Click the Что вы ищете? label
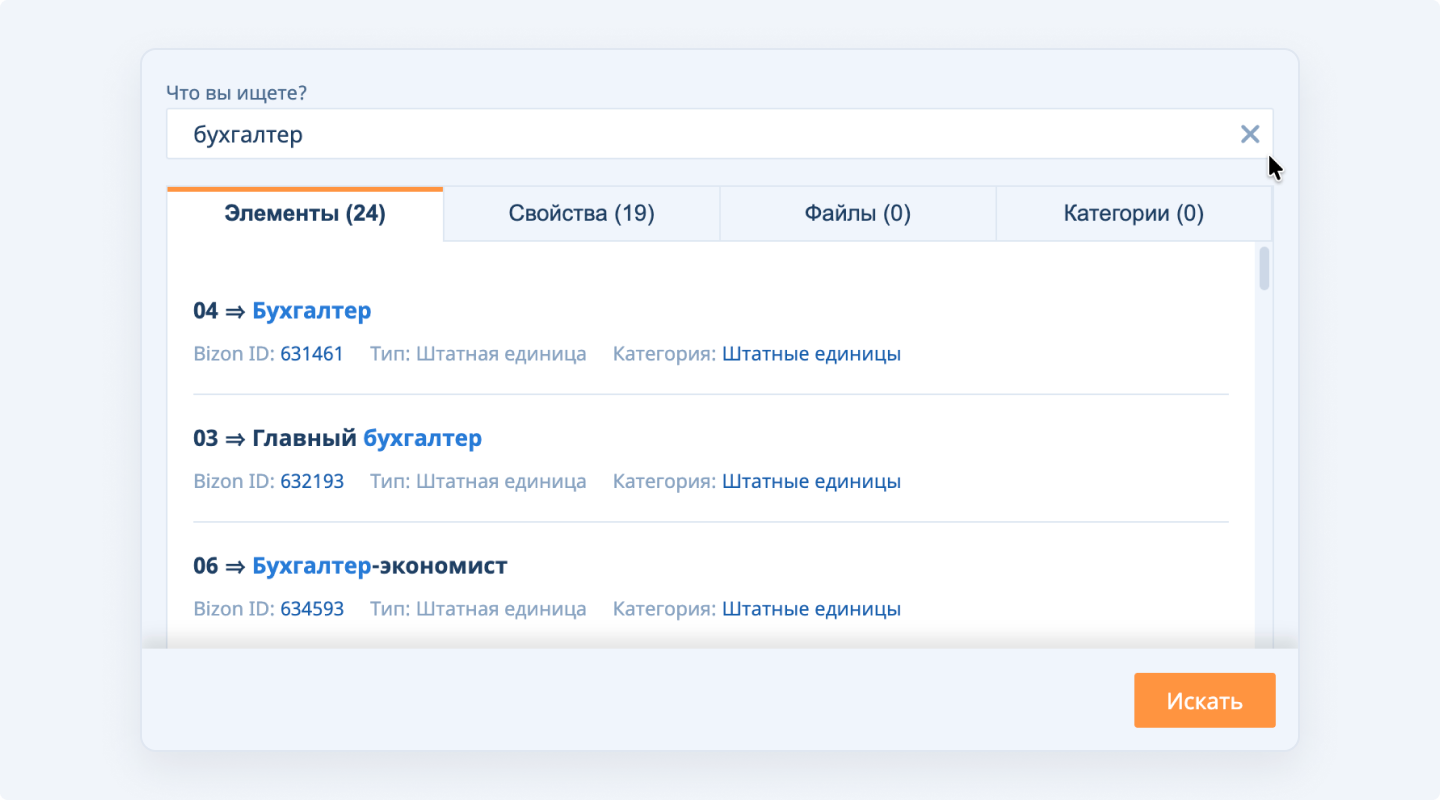Screen dimensions: 1440x800 235,92
